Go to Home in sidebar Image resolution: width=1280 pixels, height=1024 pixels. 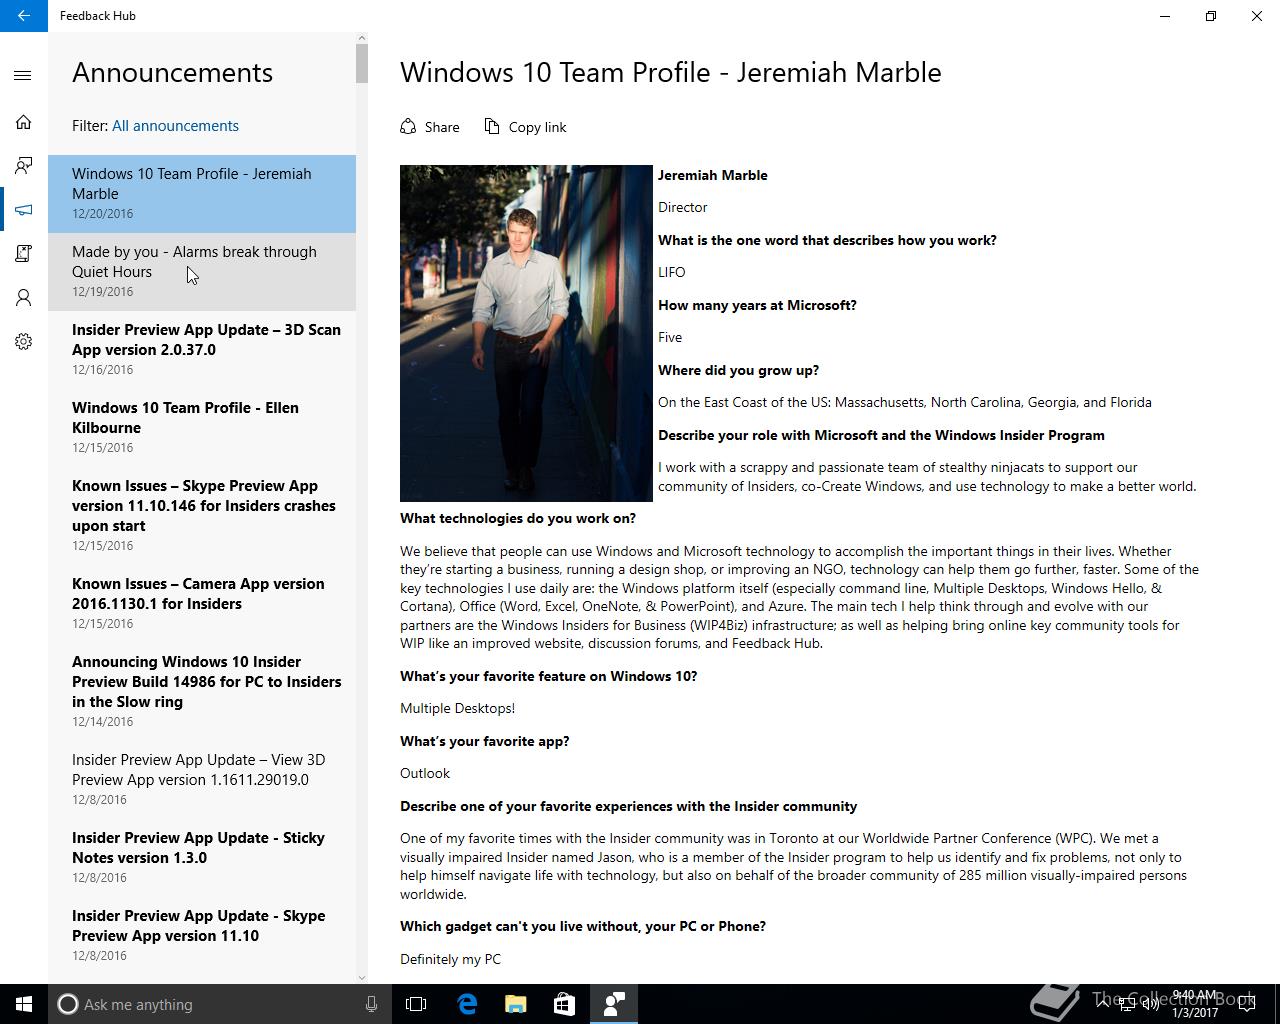23,122
